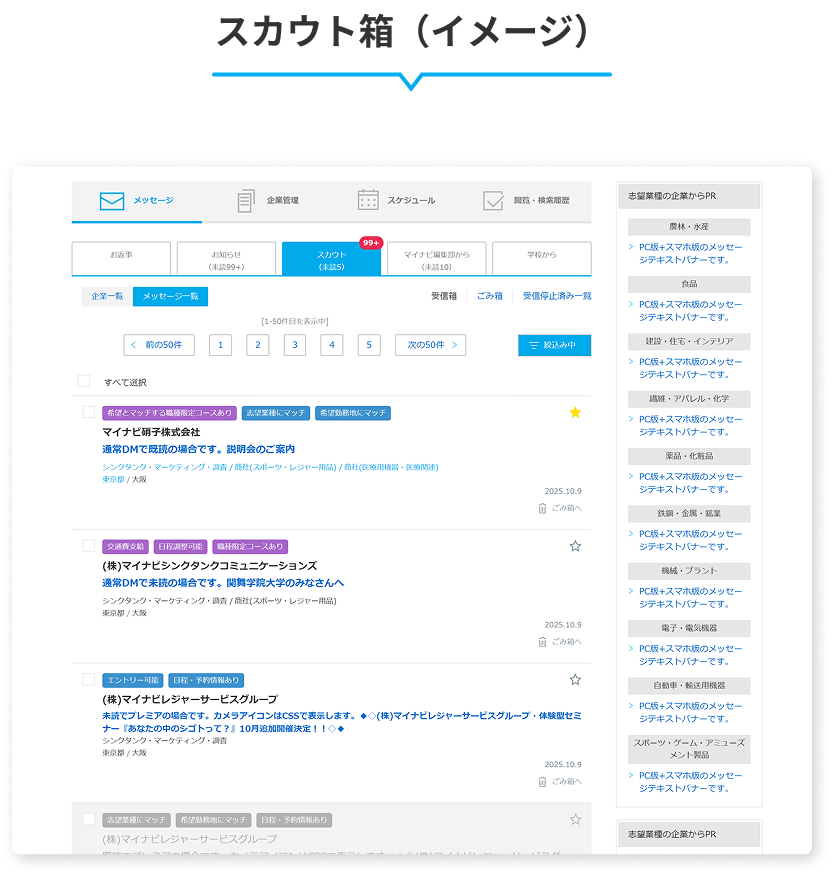Image resolution: width=832 pixels, height=875 pixels.
Task: Star the greyed-out マイナビレジャーサービスグループ message
Action: coord(575,819)
